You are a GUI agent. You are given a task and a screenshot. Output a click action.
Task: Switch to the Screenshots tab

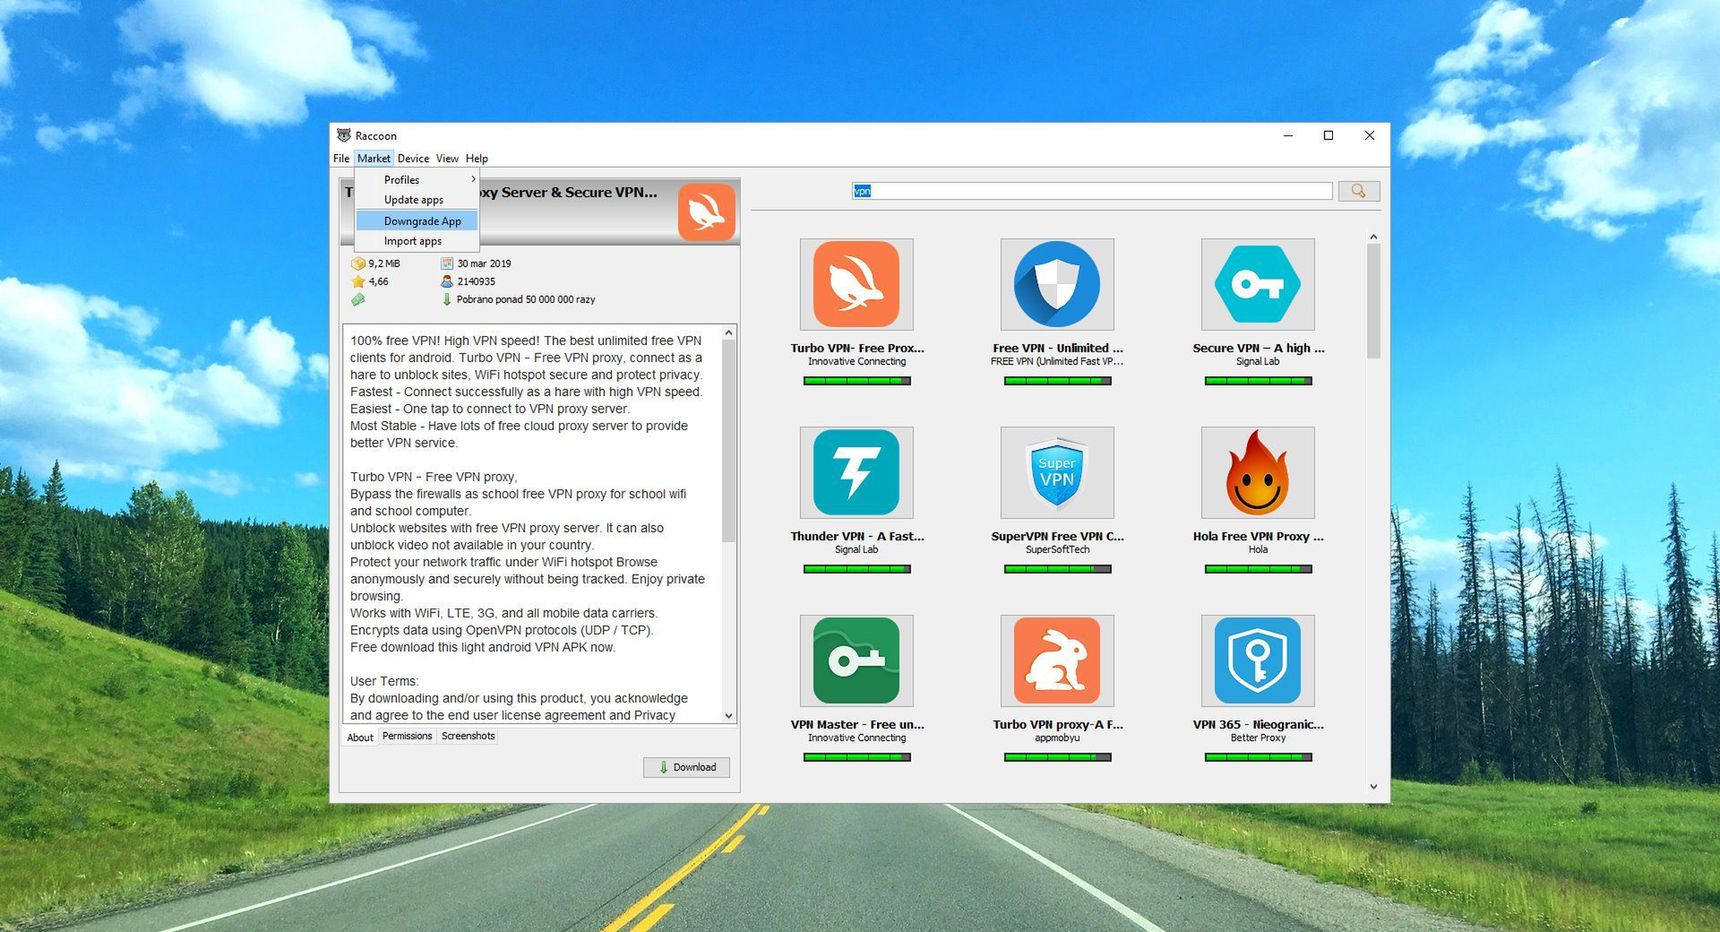click(468, 736)
